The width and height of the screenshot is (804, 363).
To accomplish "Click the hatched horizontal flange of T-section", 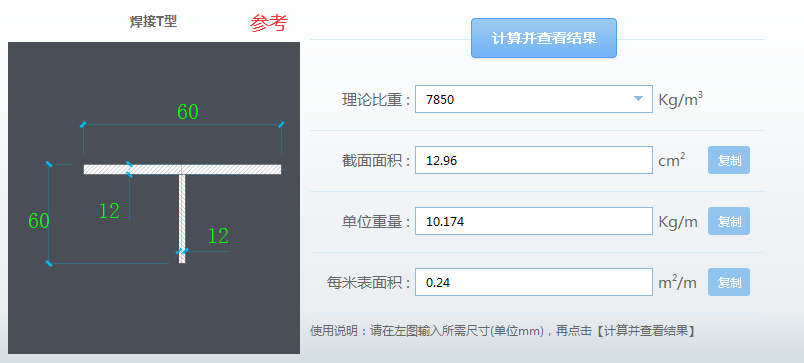I will click(183, 169).
